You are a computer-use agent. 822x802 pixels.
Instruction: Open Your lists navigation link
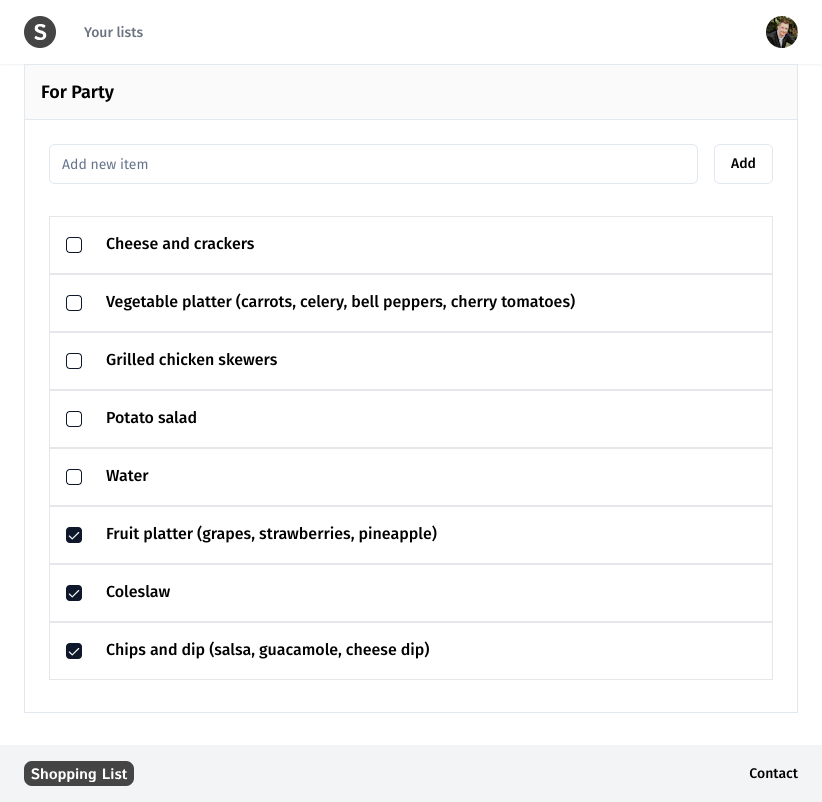[113, 32]
